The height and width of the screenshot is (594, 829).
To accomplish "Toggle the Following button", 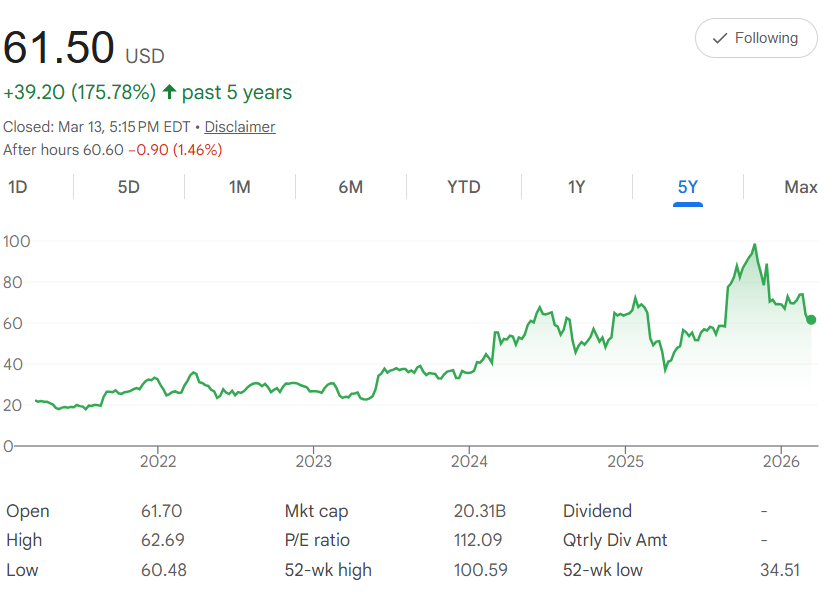I will [755, 38].
